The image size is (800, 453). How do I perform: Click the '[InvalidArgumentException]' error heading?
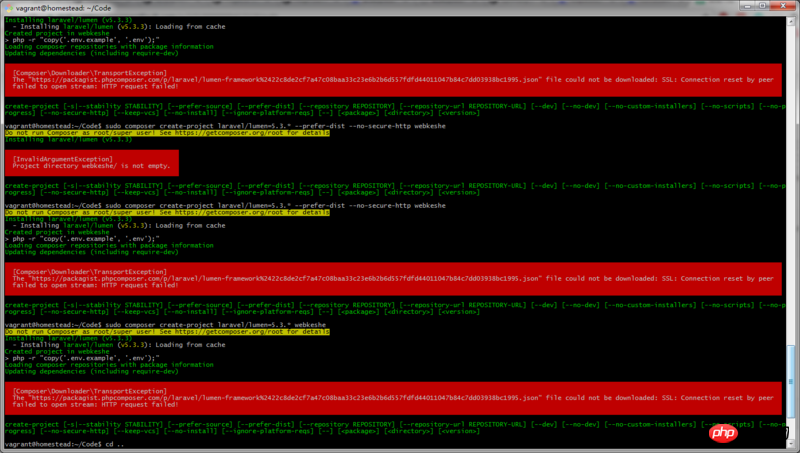(63, 159)
